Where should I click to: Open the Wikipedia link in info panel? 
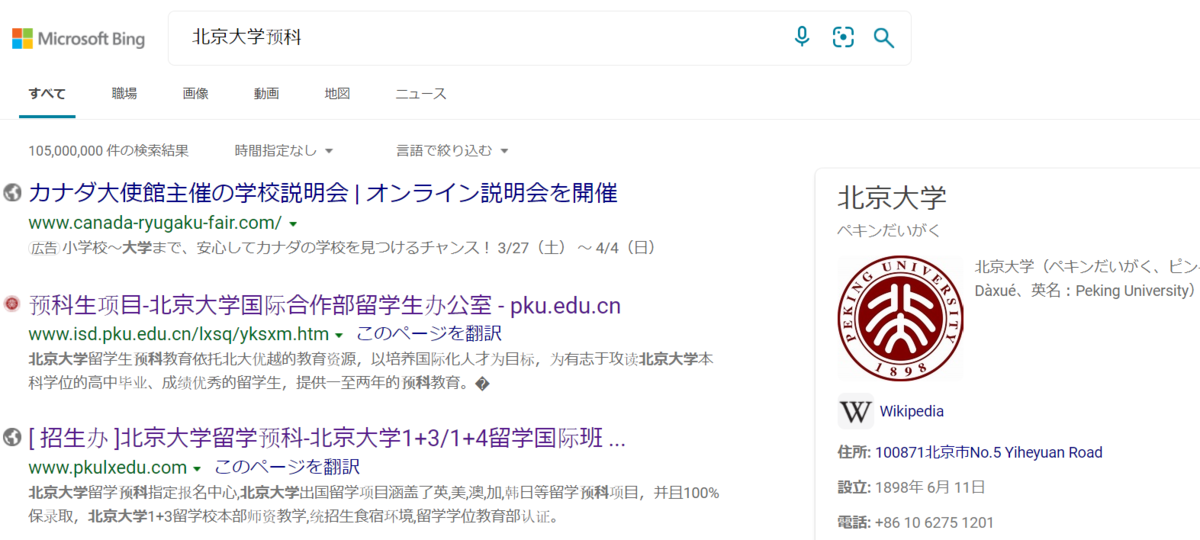912,411
